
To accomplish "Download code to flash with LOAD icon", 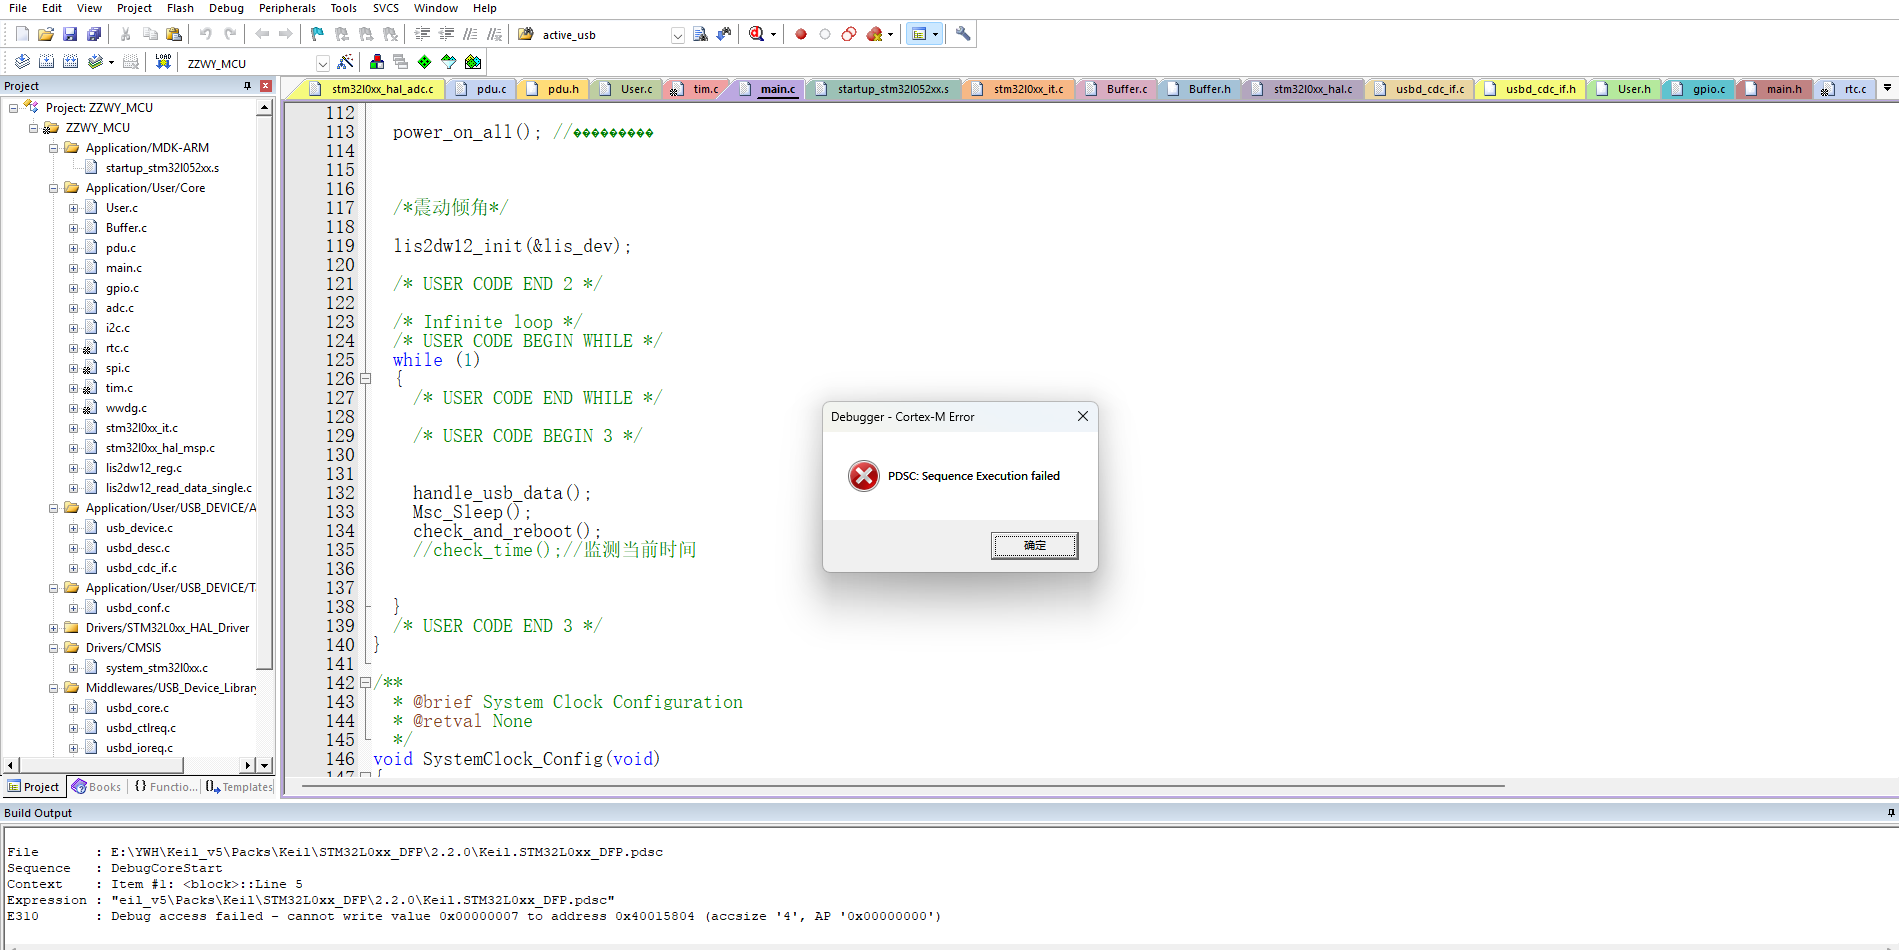I will pyautogui.click(x=162, y=61).
